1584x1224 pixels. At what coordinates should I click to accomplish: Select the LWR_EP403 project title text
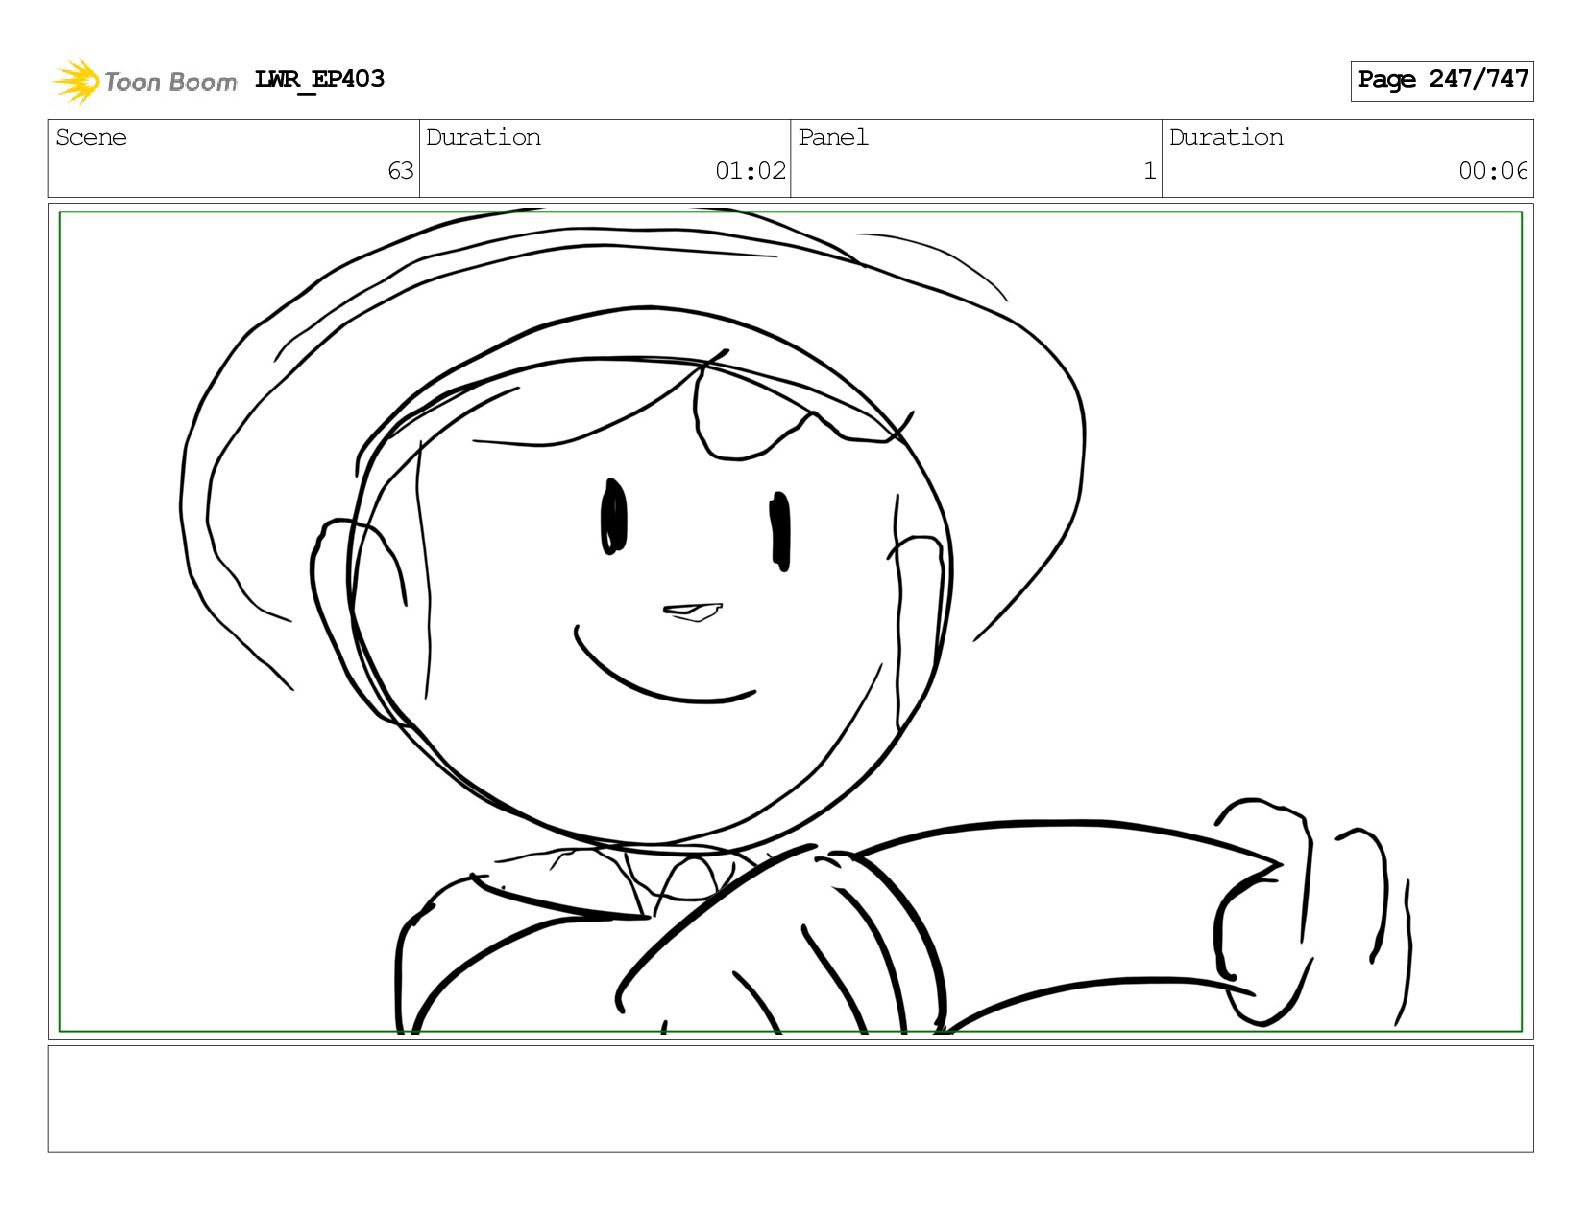(320, 80)
